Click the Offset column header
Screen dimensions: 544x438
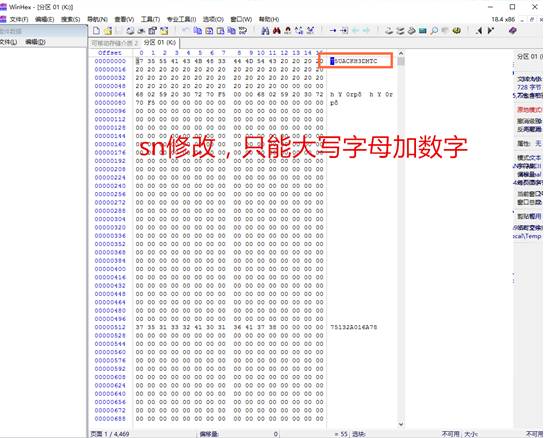pos(110,53)
